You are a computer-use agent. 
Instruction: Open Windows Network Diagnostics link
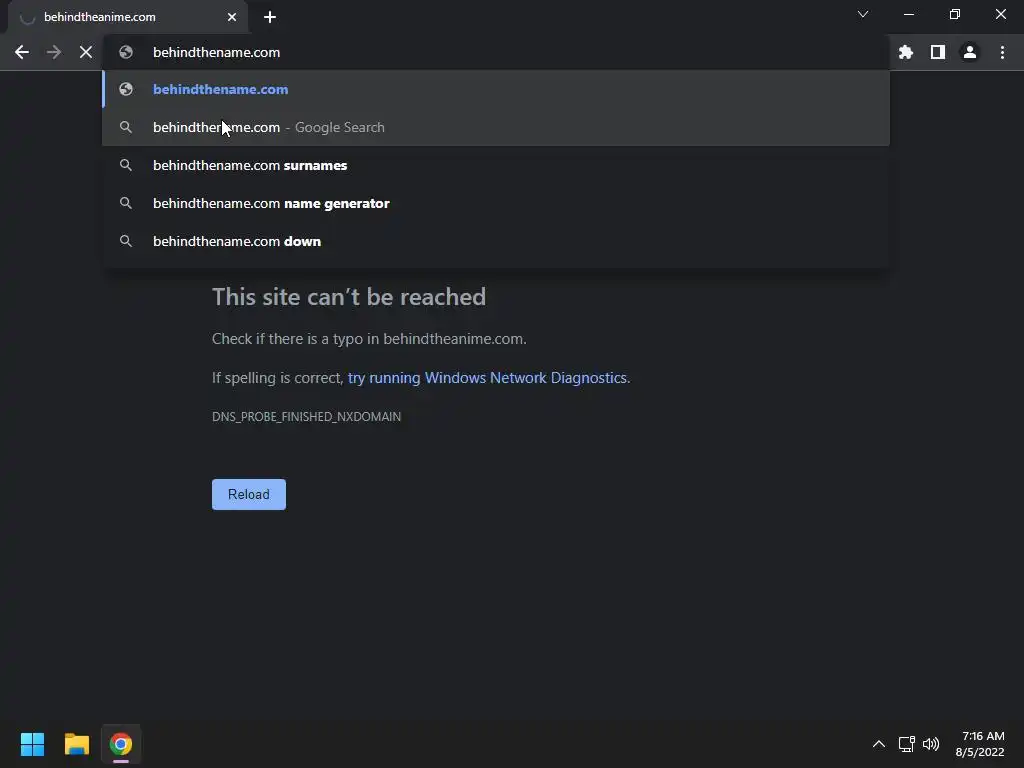point(487,378)
